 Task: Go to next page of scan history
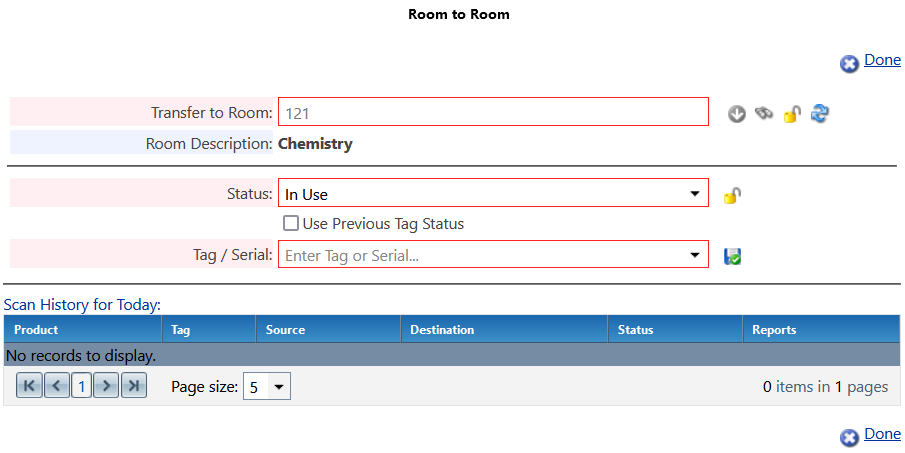[106, 385]
